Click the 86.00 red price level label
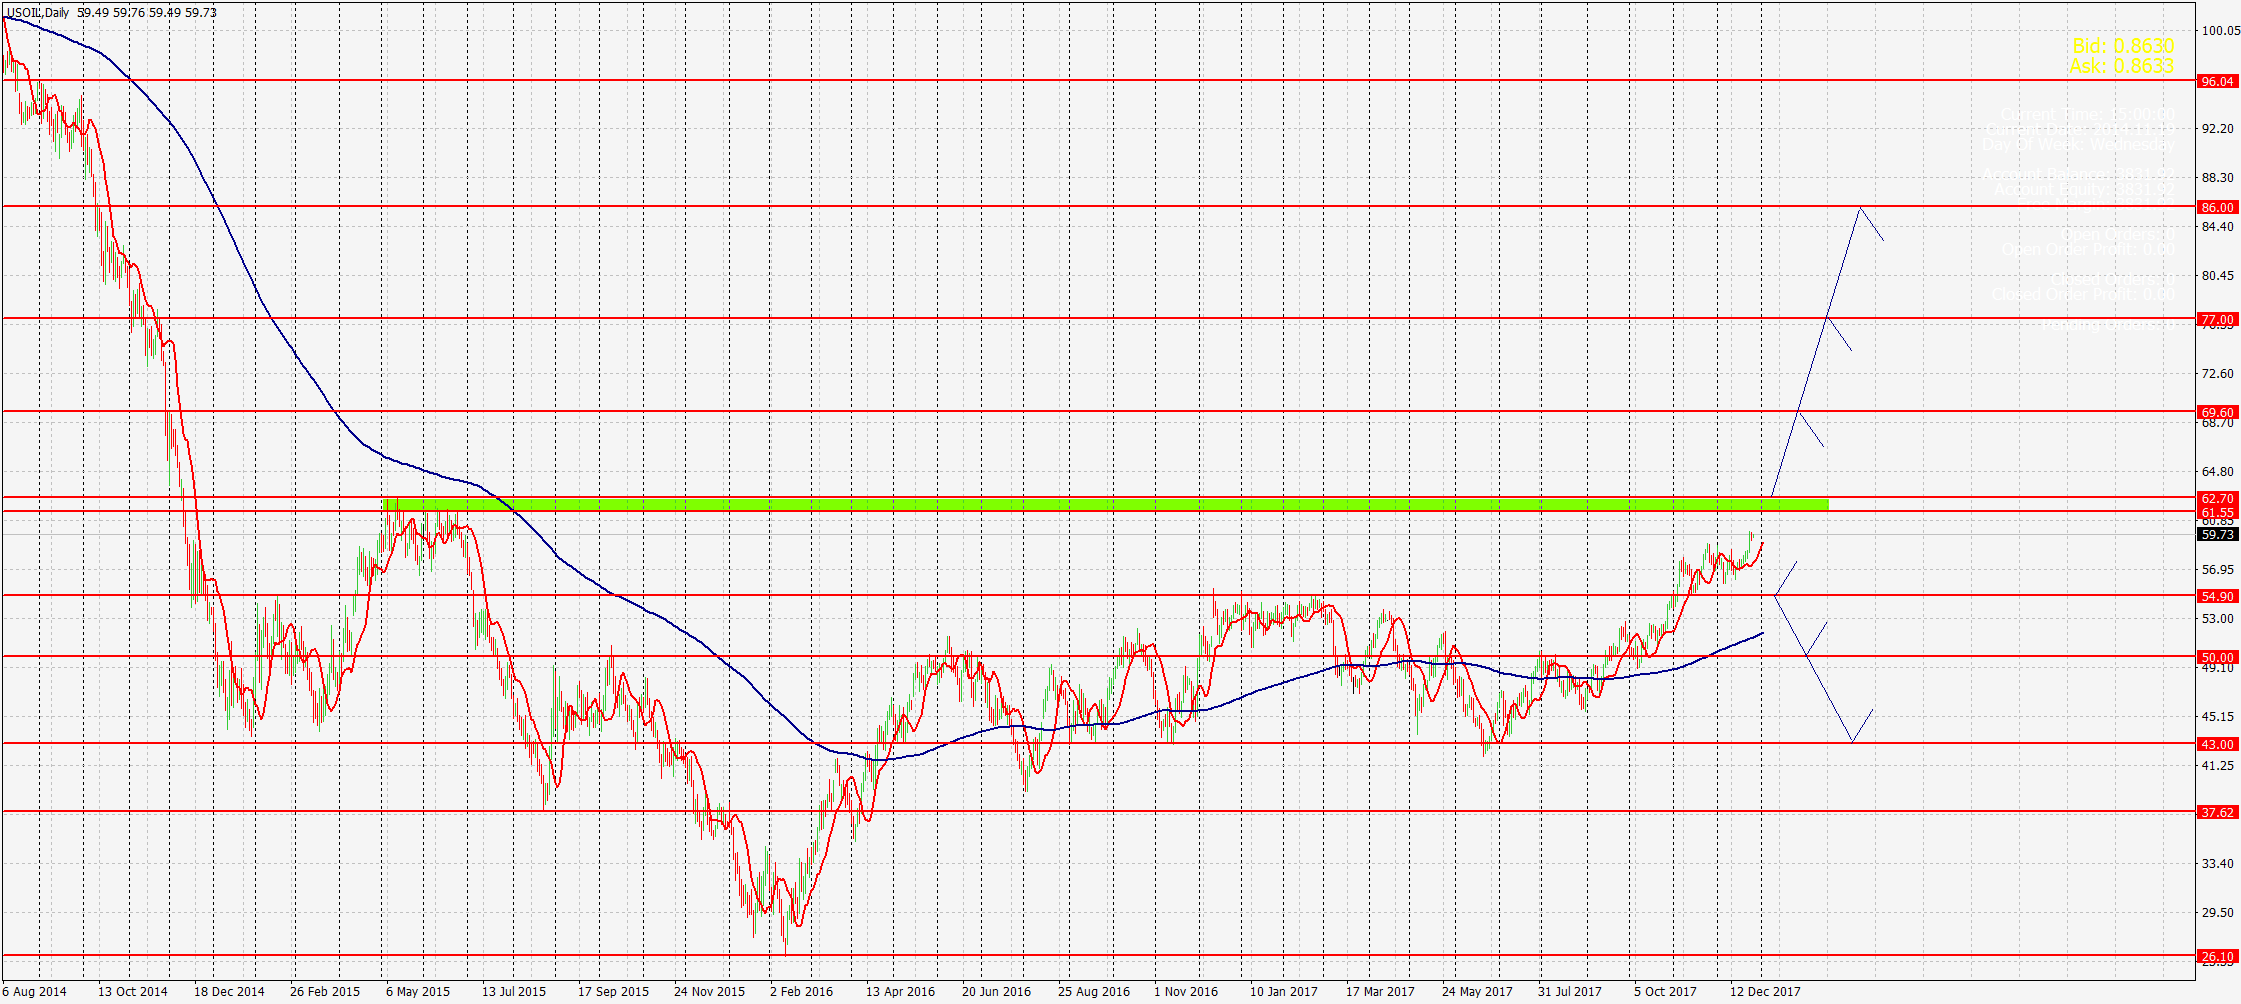 (x=2216, y=207)
